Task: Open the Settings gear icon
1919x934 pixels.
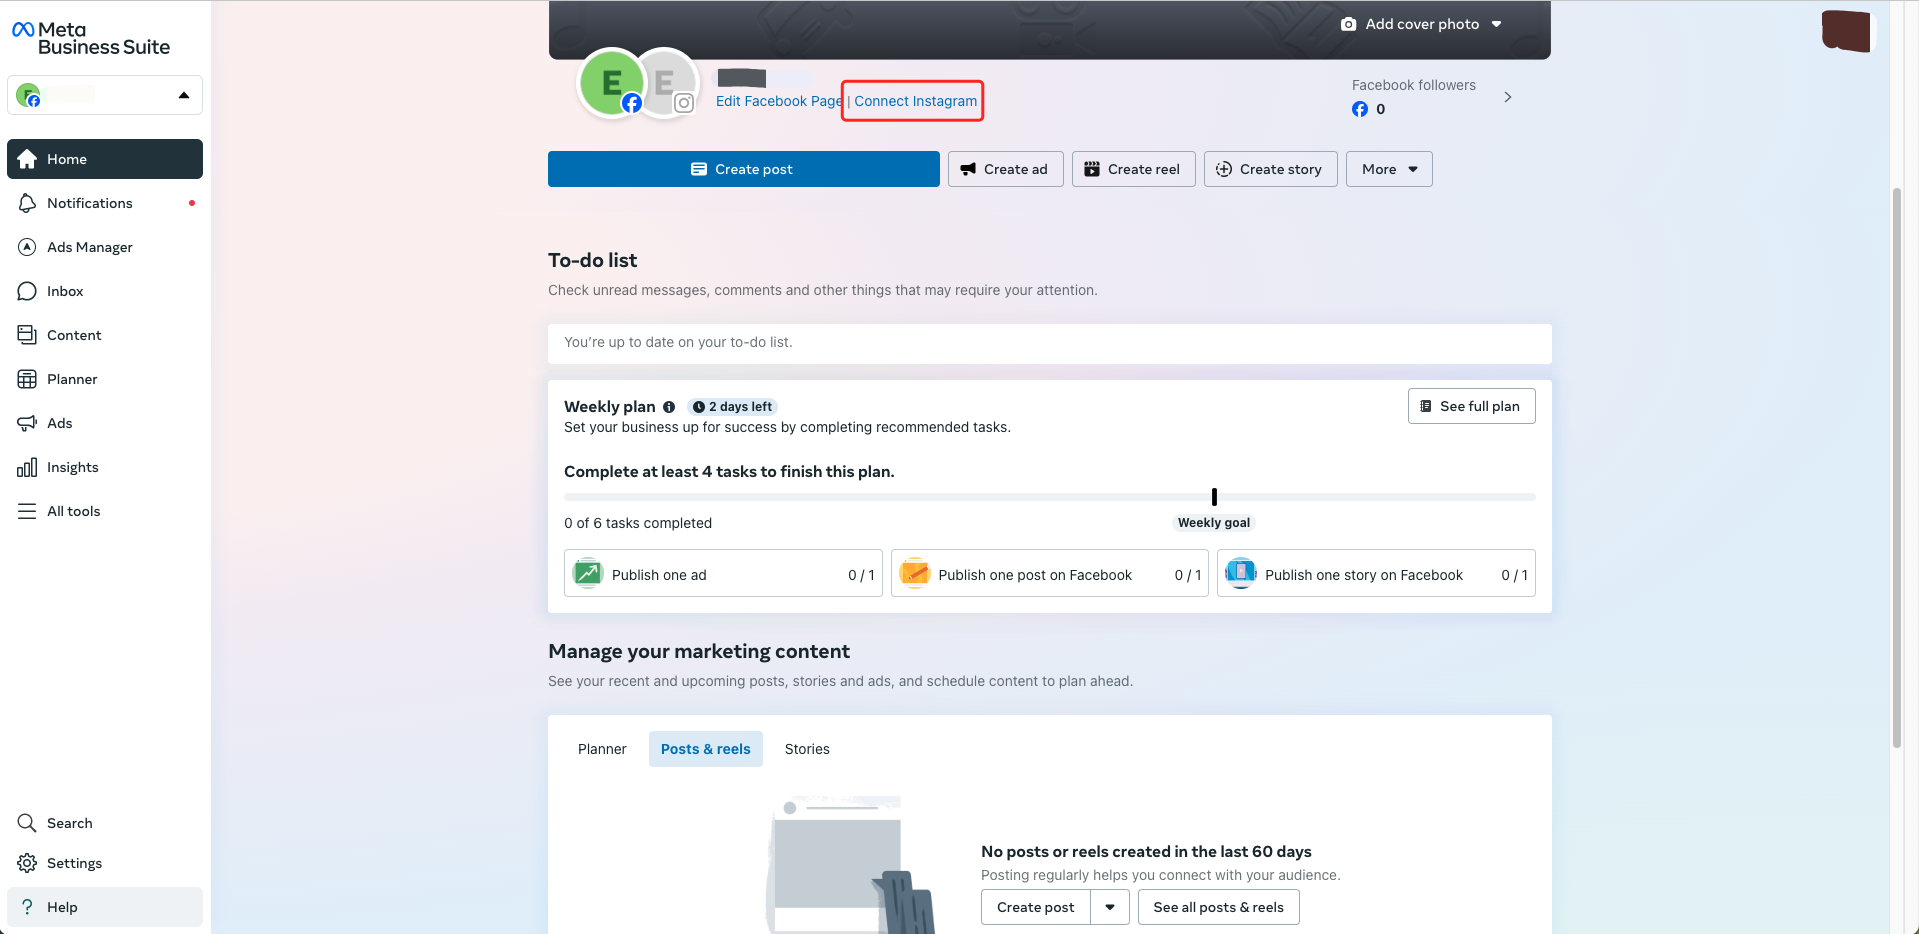Action: point(27,863)
